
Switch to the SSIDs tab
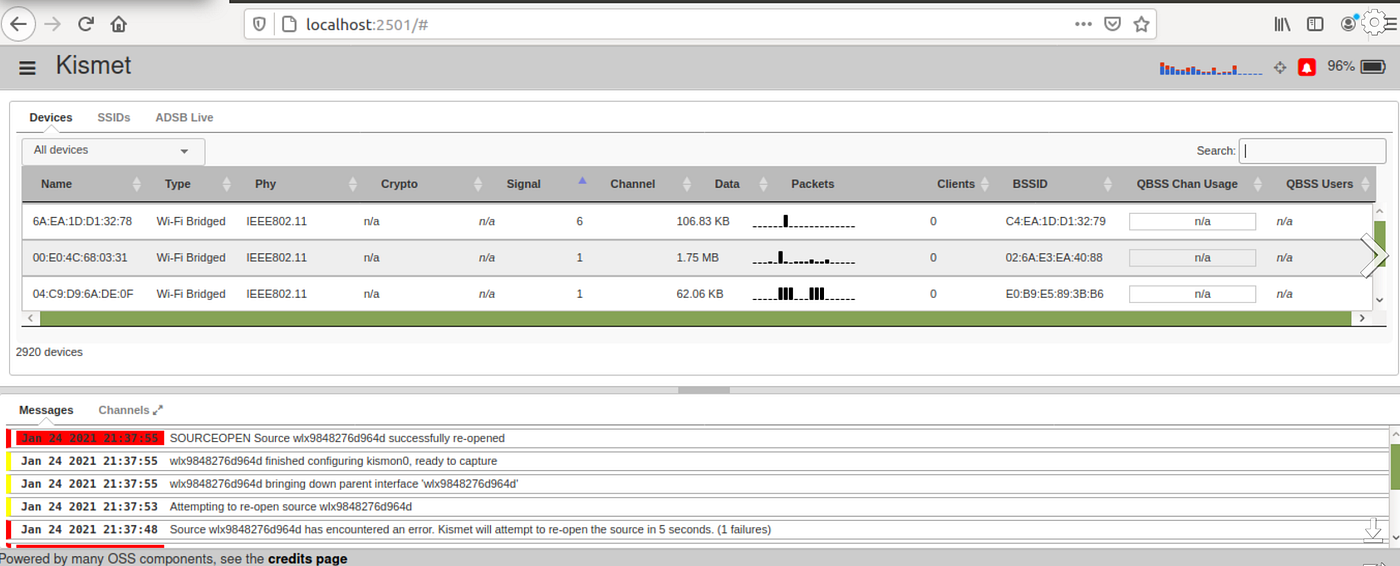pos(114,118)
